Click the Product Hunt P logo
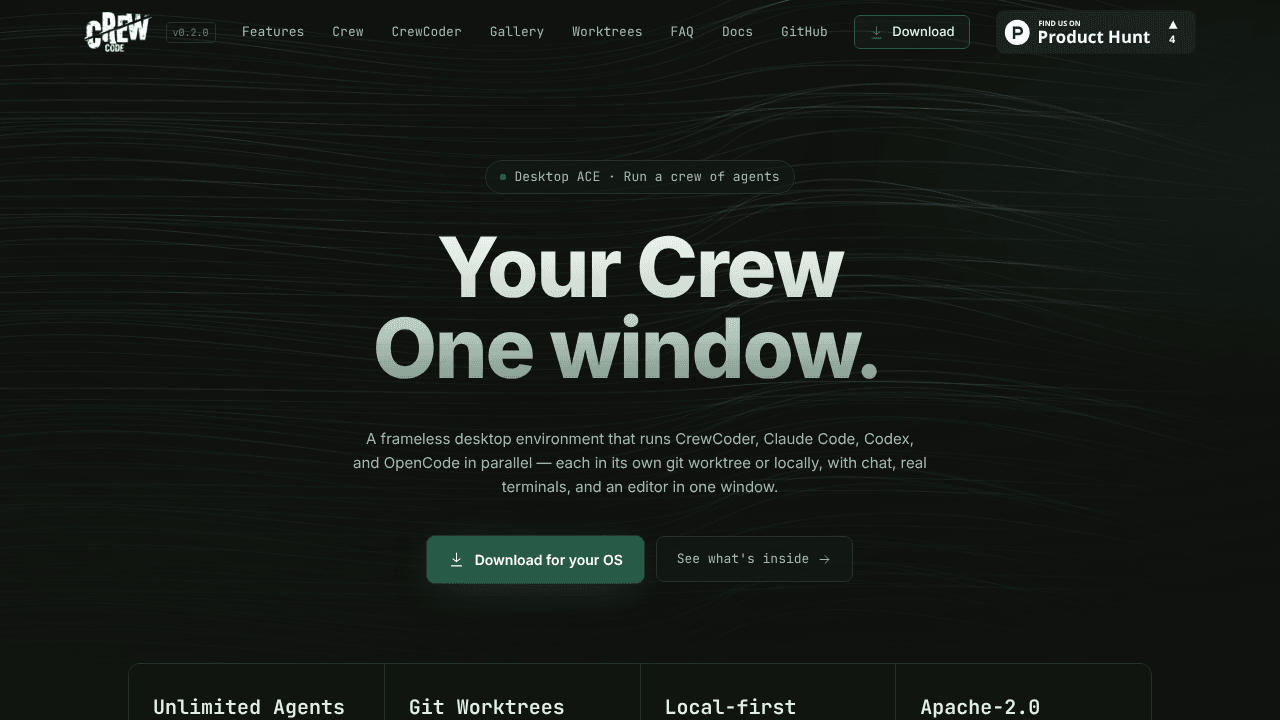 [x=1017, y=32]
